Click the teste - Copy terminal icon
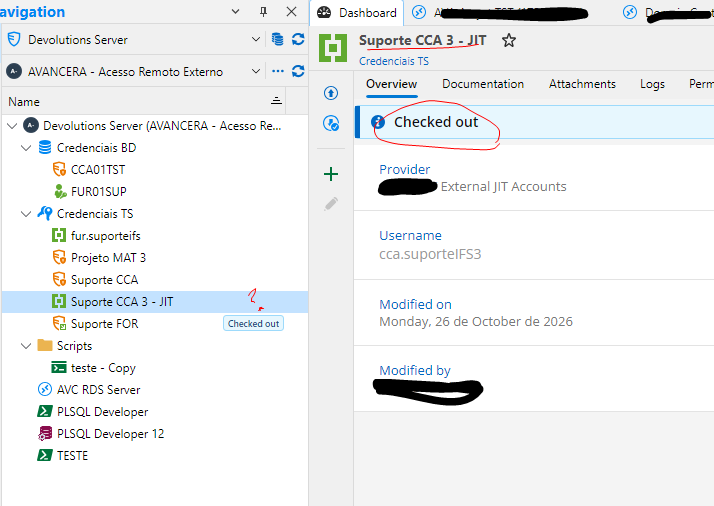This screenshot has height=506, width=714. 59,367
